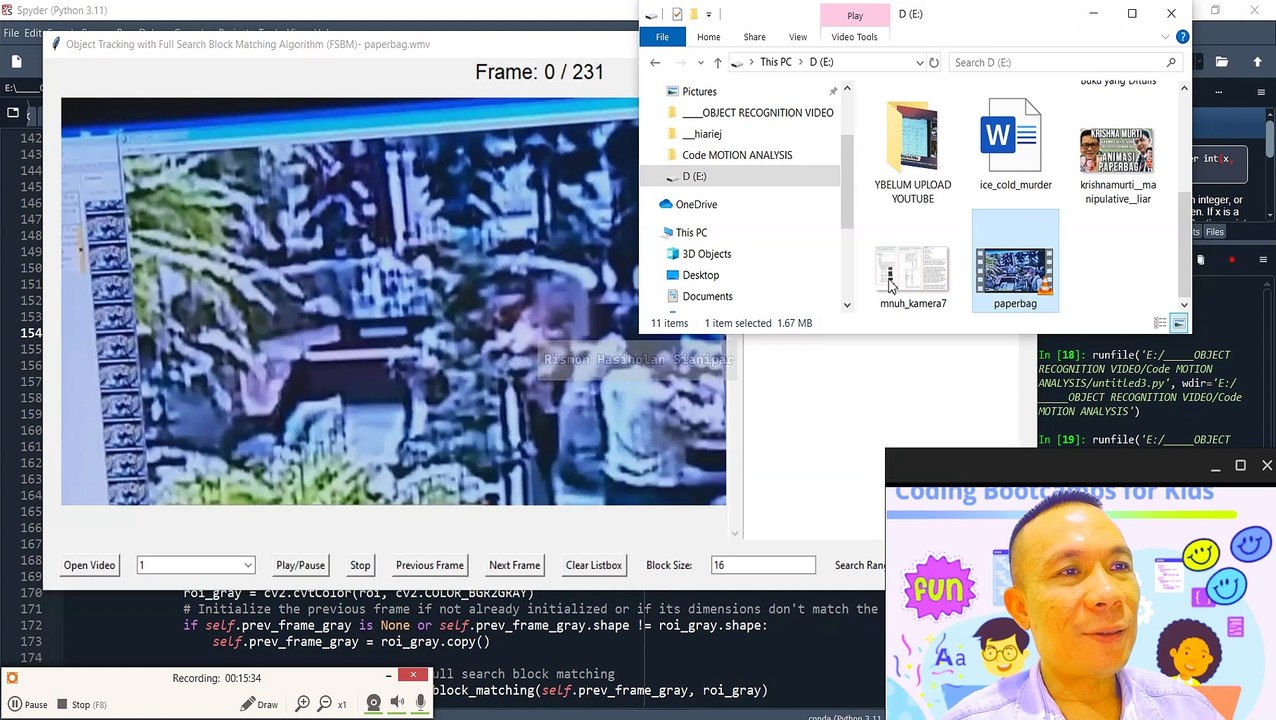Click Clear Listbox button
Image resolution: width=1276 pixels, height=720 pixels.
click(594, 565)
